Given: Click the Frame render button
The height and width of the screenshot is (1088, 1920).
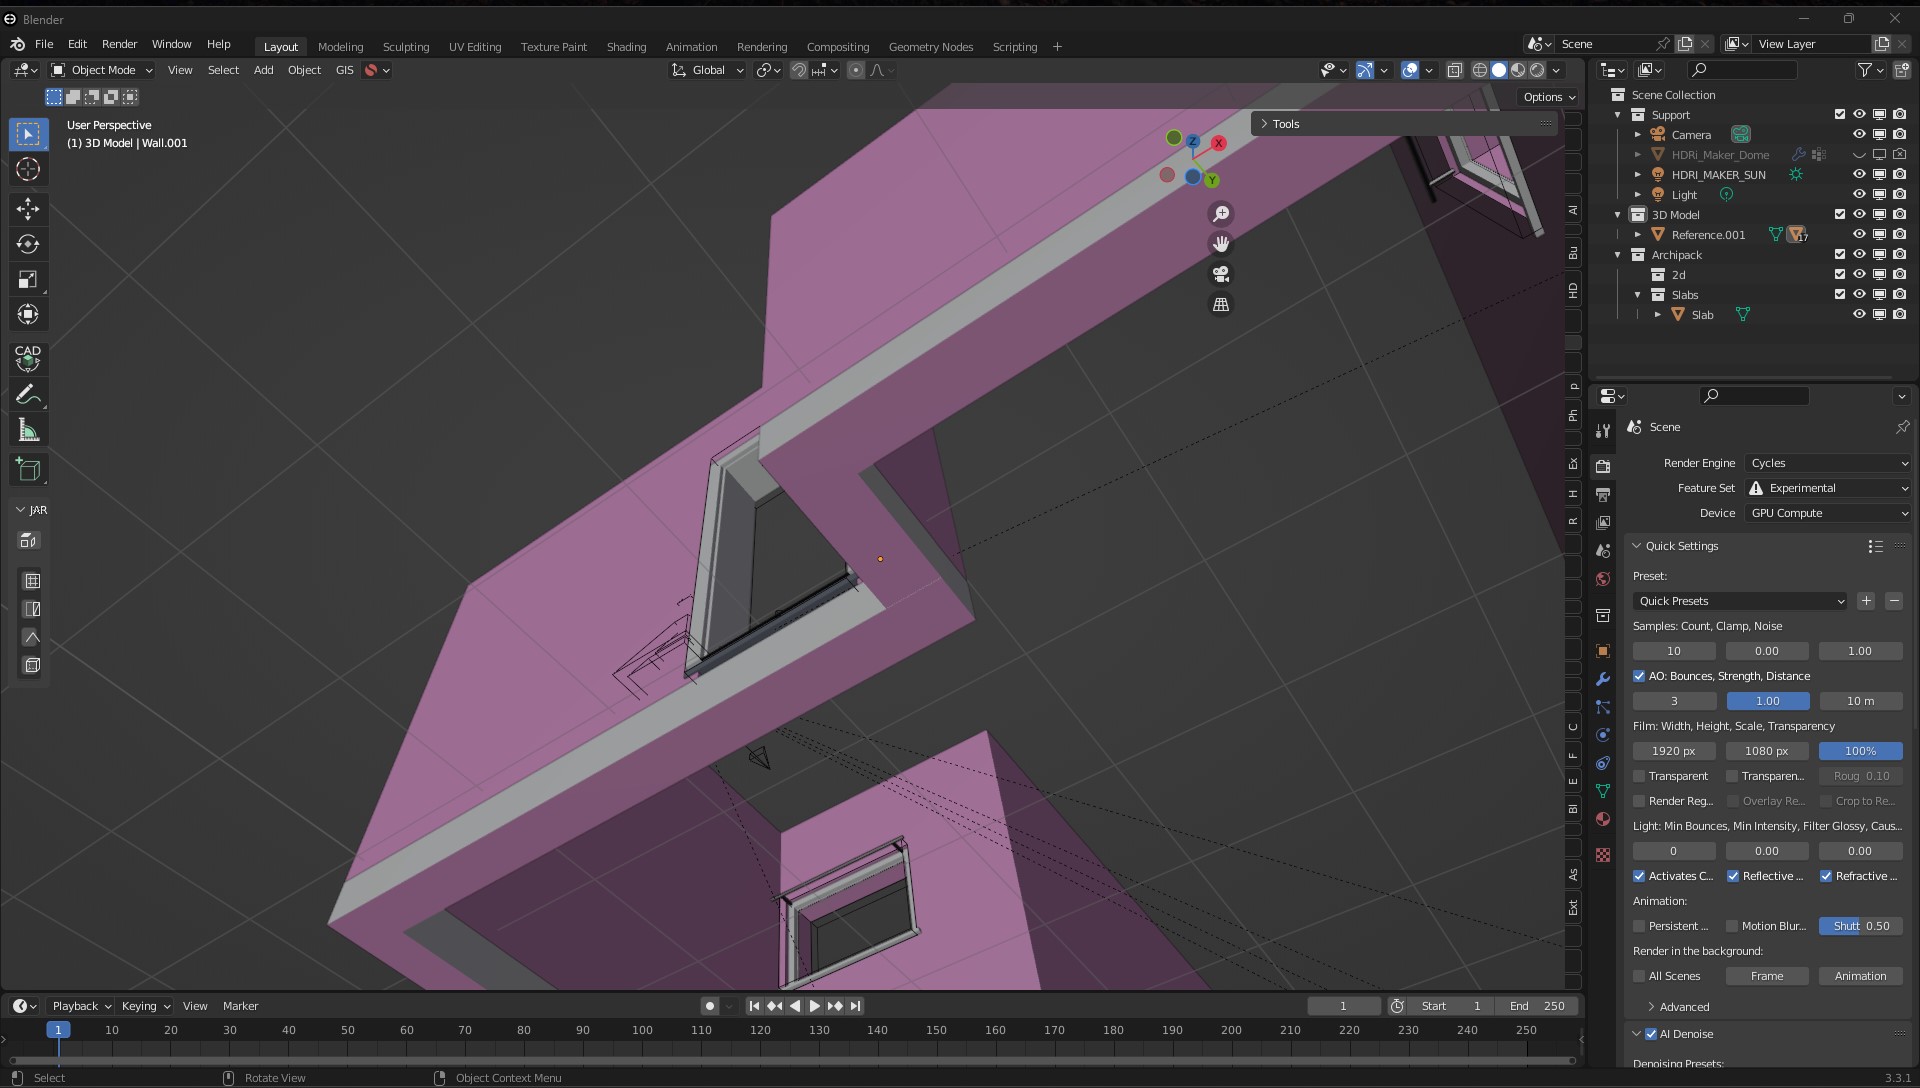Looking at the screenshot, I should (x=1767, y=976).
